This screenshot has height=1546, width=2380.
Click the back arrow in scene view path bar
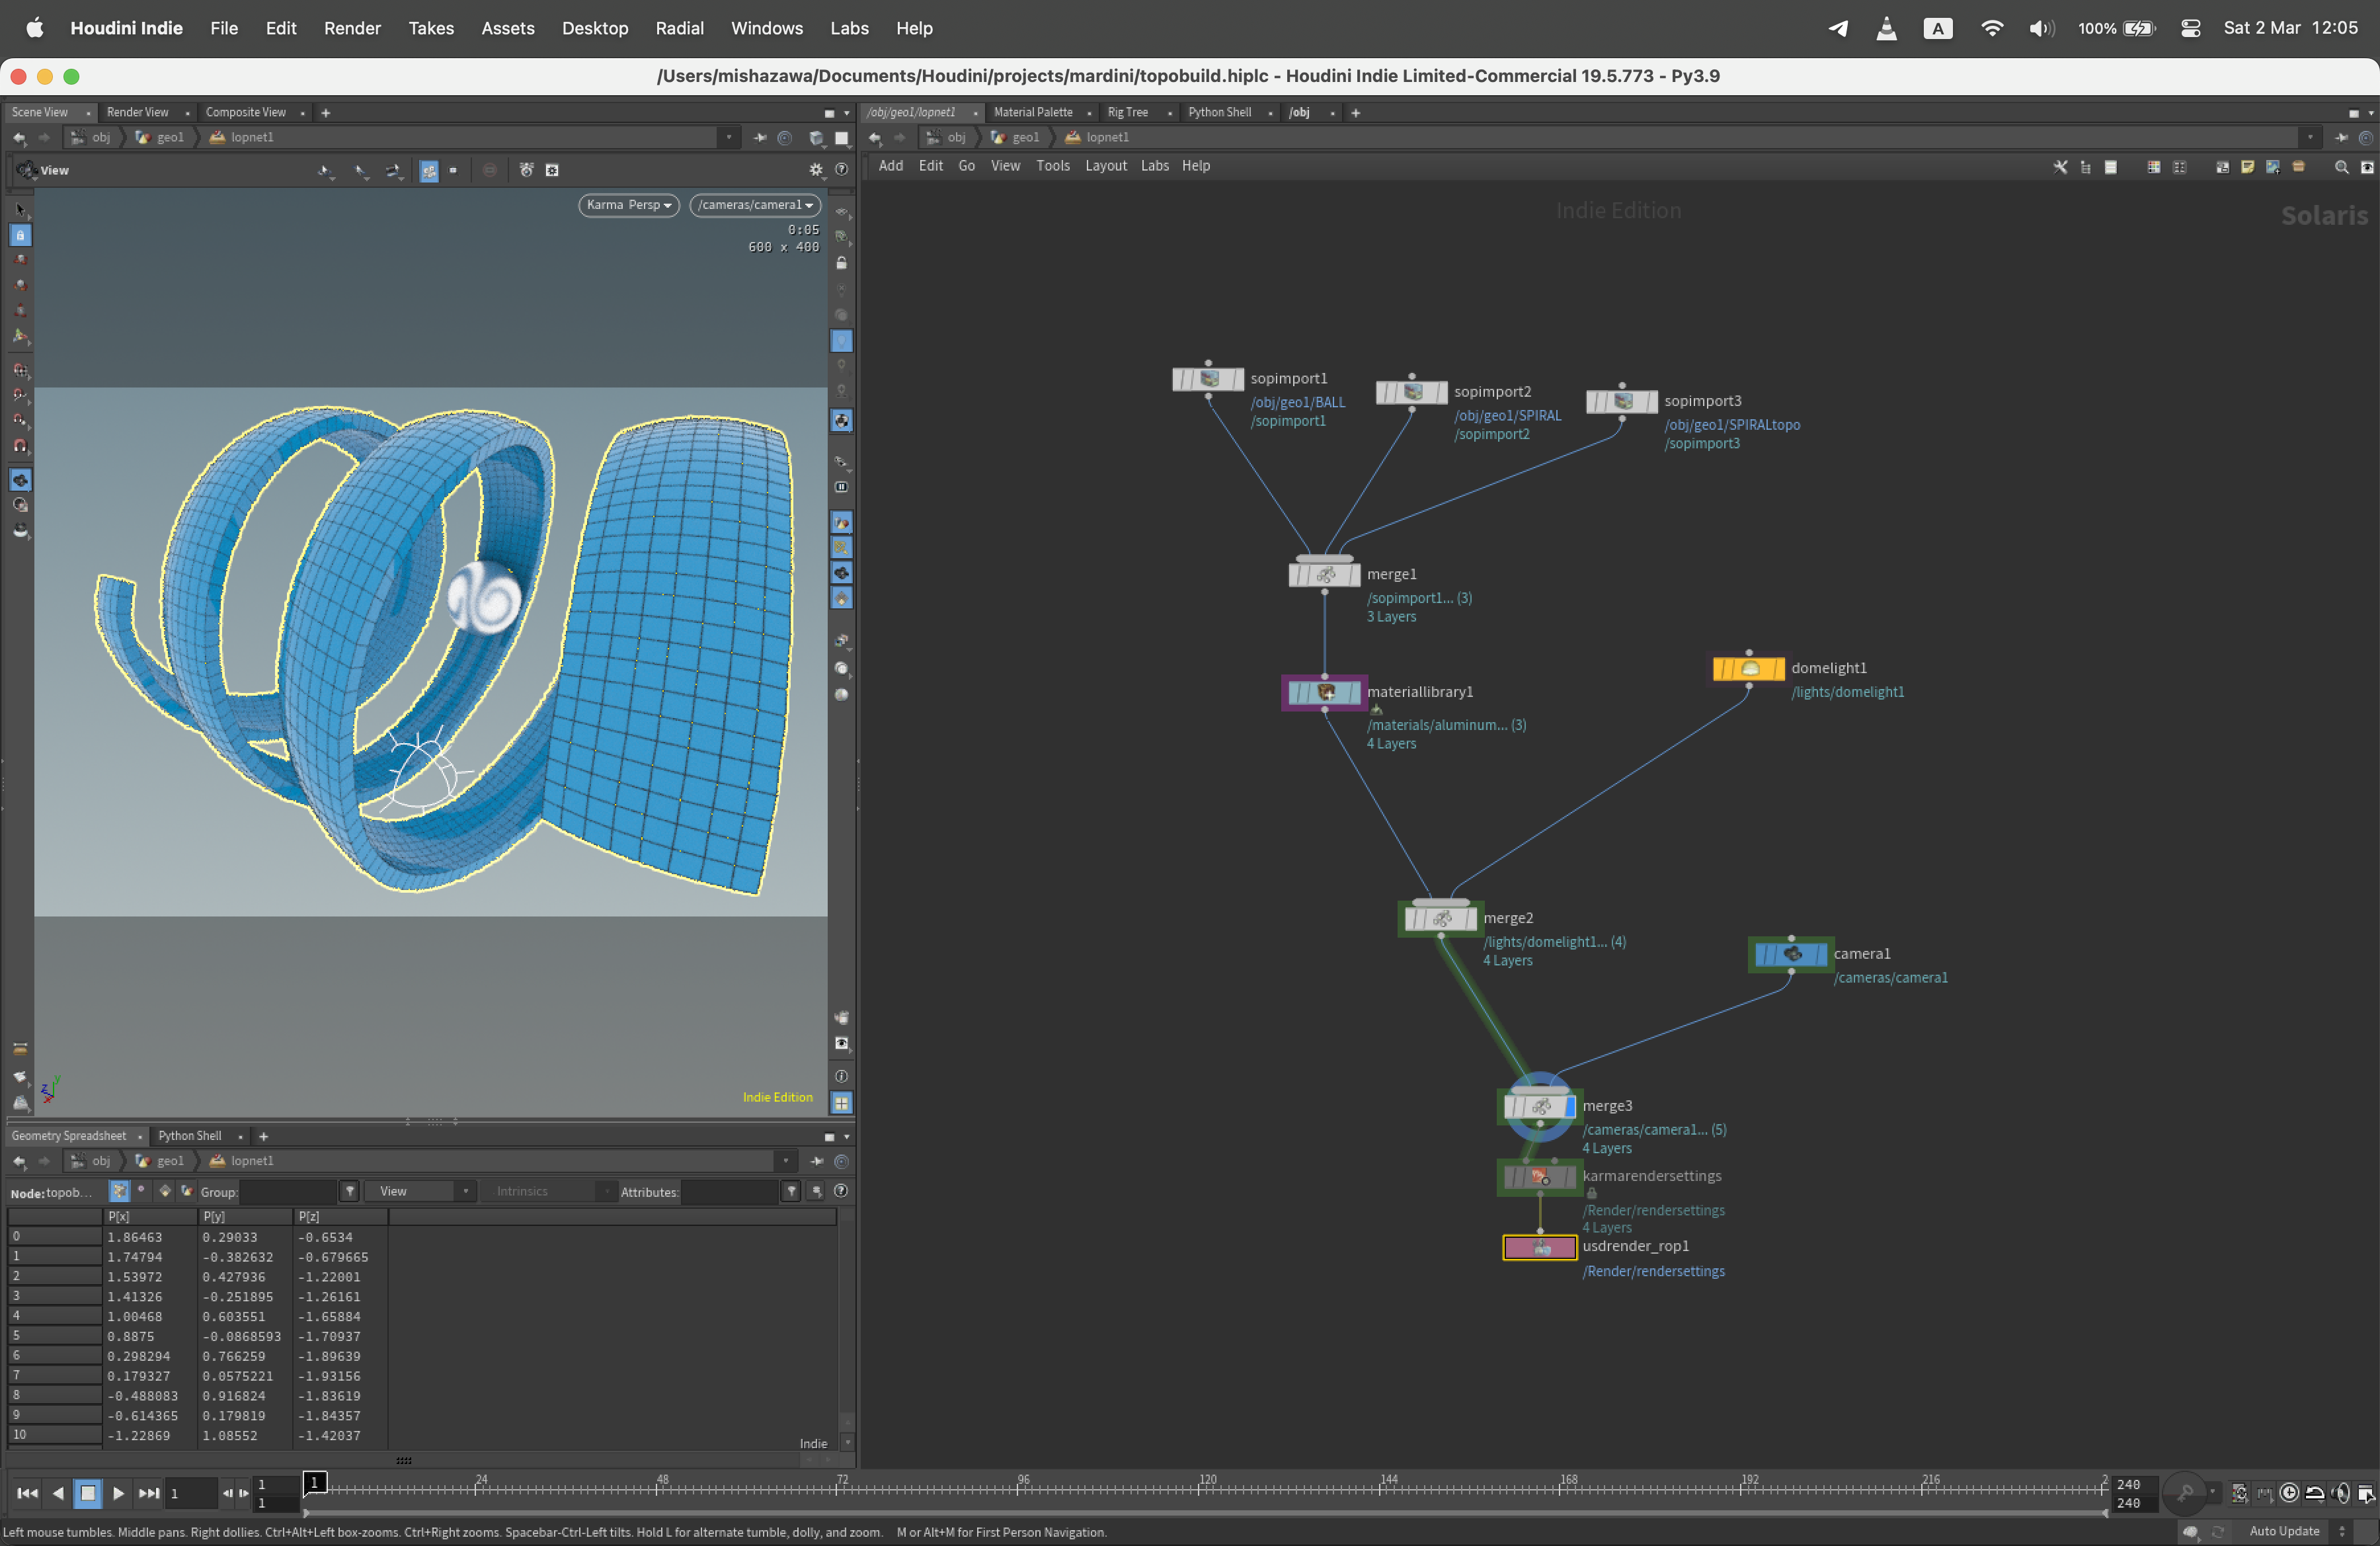pos(19,138)
